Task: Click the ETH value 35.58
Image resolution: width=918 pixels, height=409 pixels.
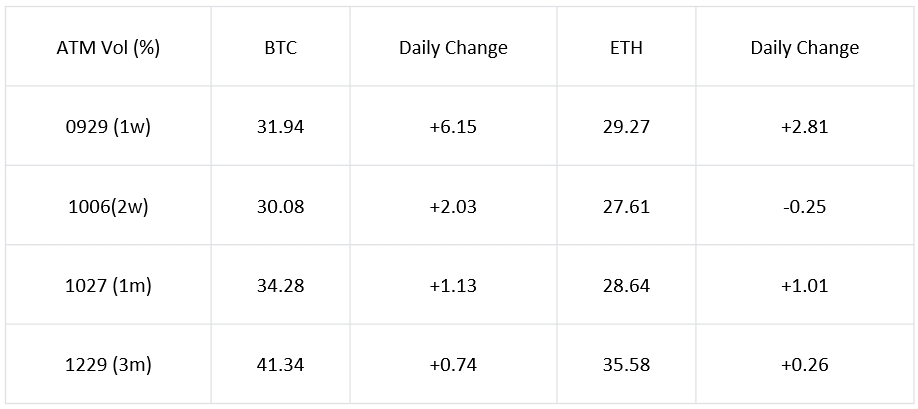Action: coord(626,365)
